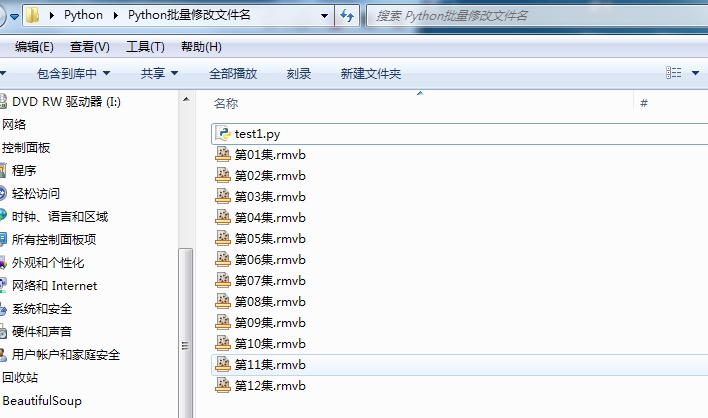The width and height of the screenshot is (708, 418).
Task: Open the 编辑(E) menu
Action: pyautogui.click(x=34, y=46)
